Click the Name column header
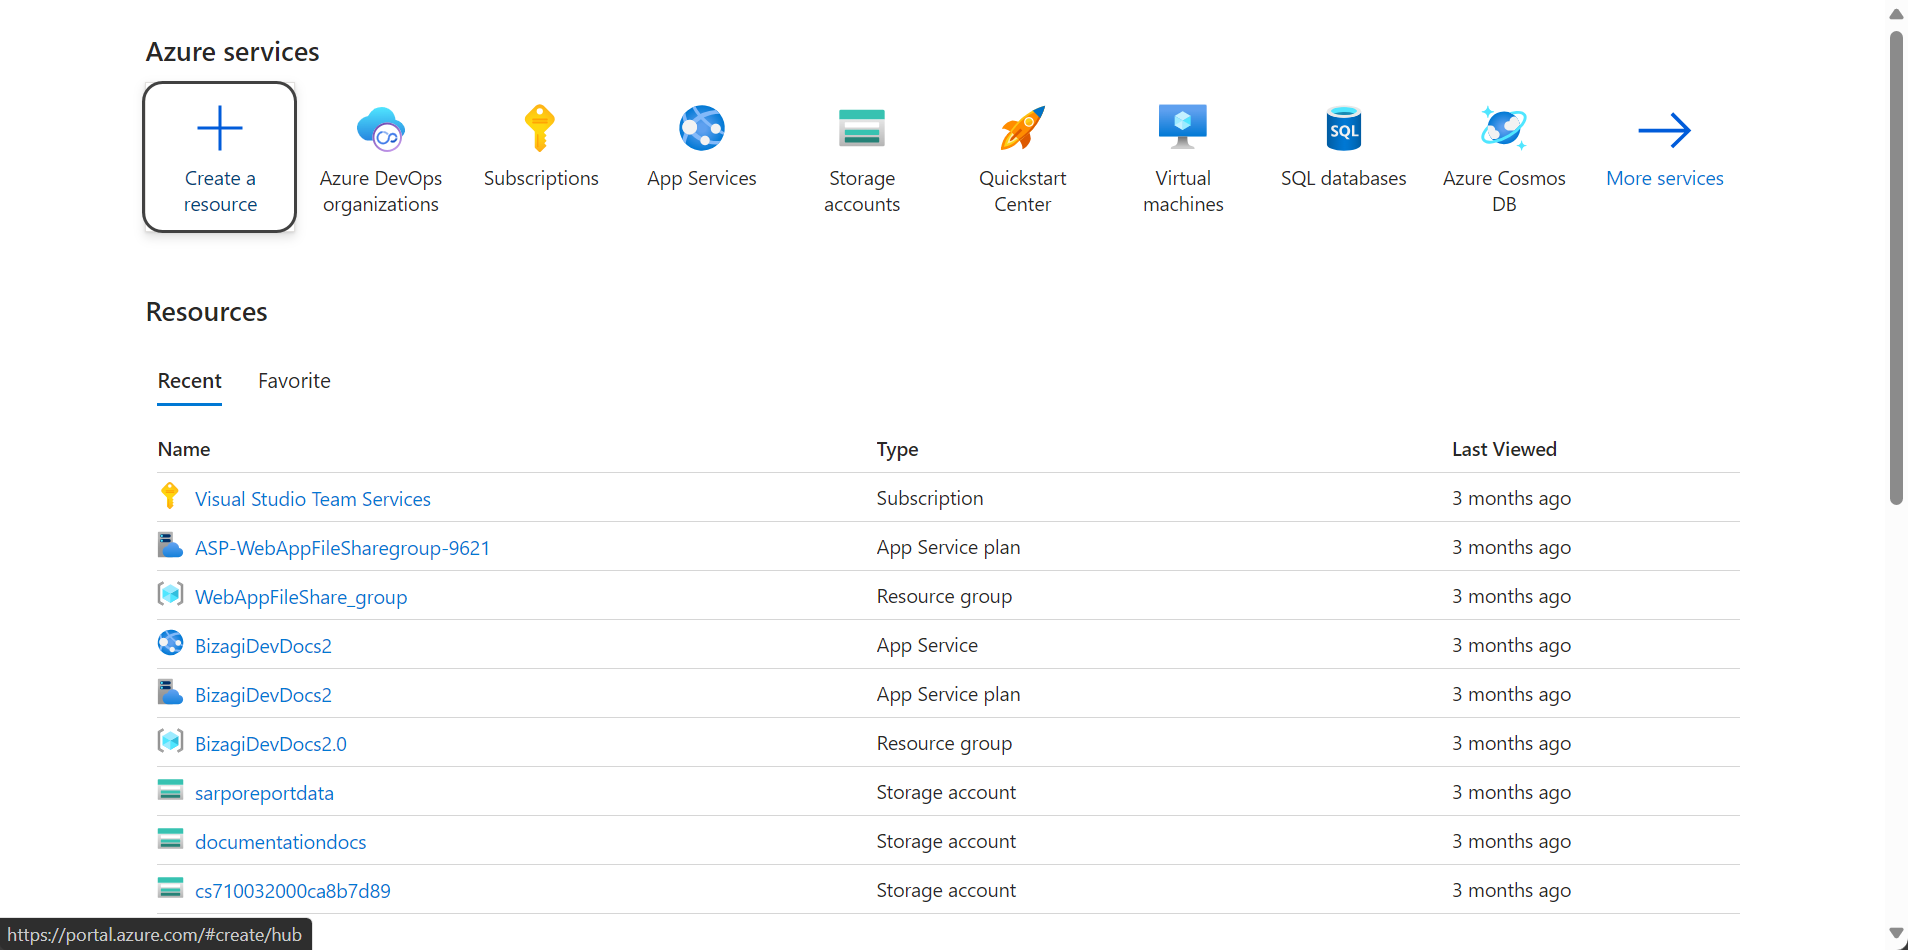 click(184, 449)
